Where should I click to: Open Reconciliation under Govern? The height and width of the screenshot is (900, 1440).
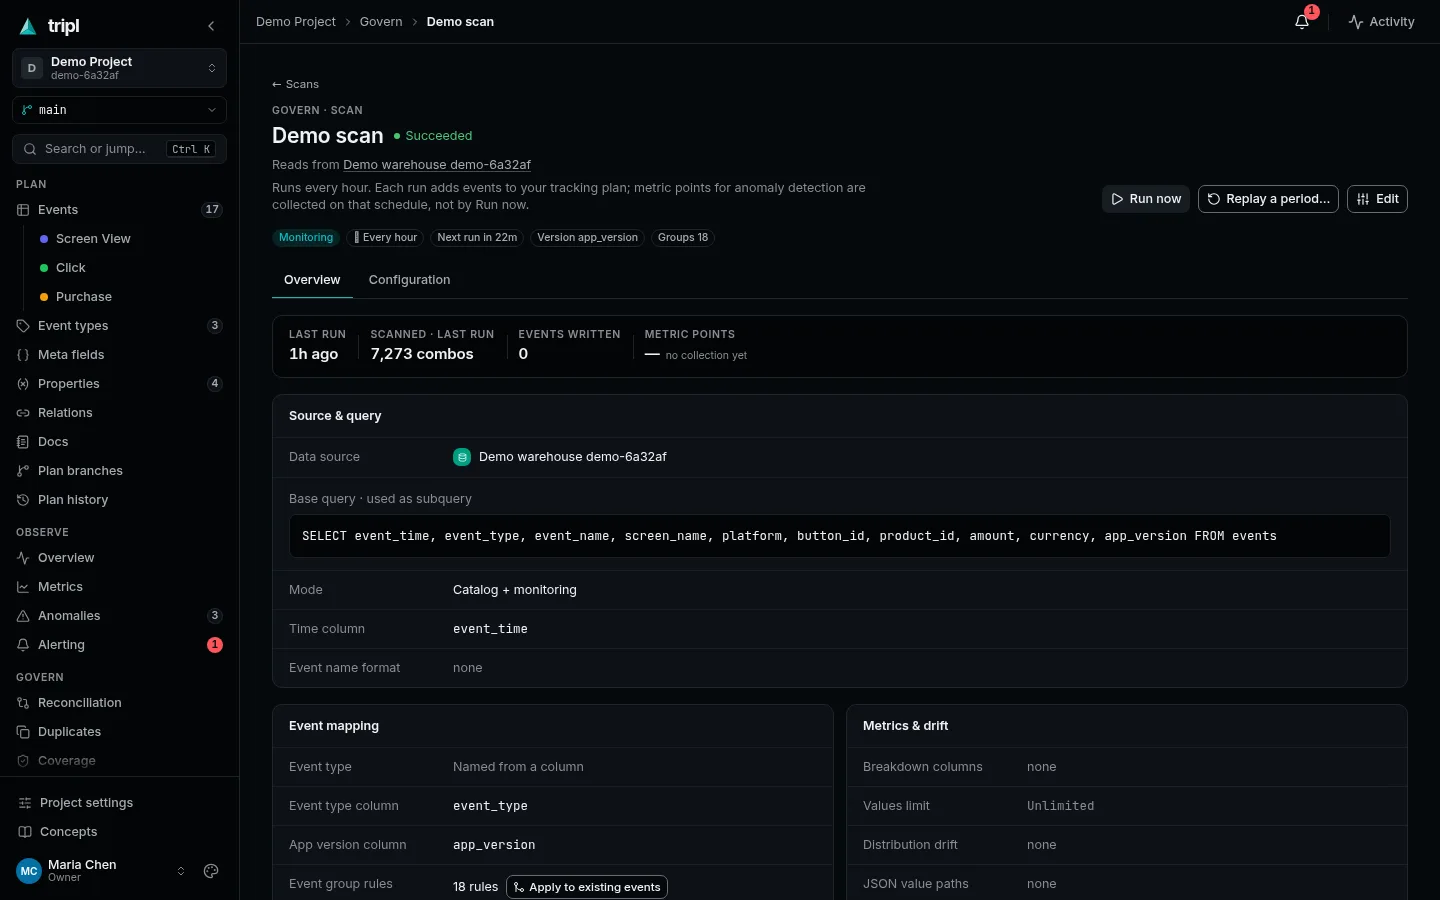click(x=119, y=703)
